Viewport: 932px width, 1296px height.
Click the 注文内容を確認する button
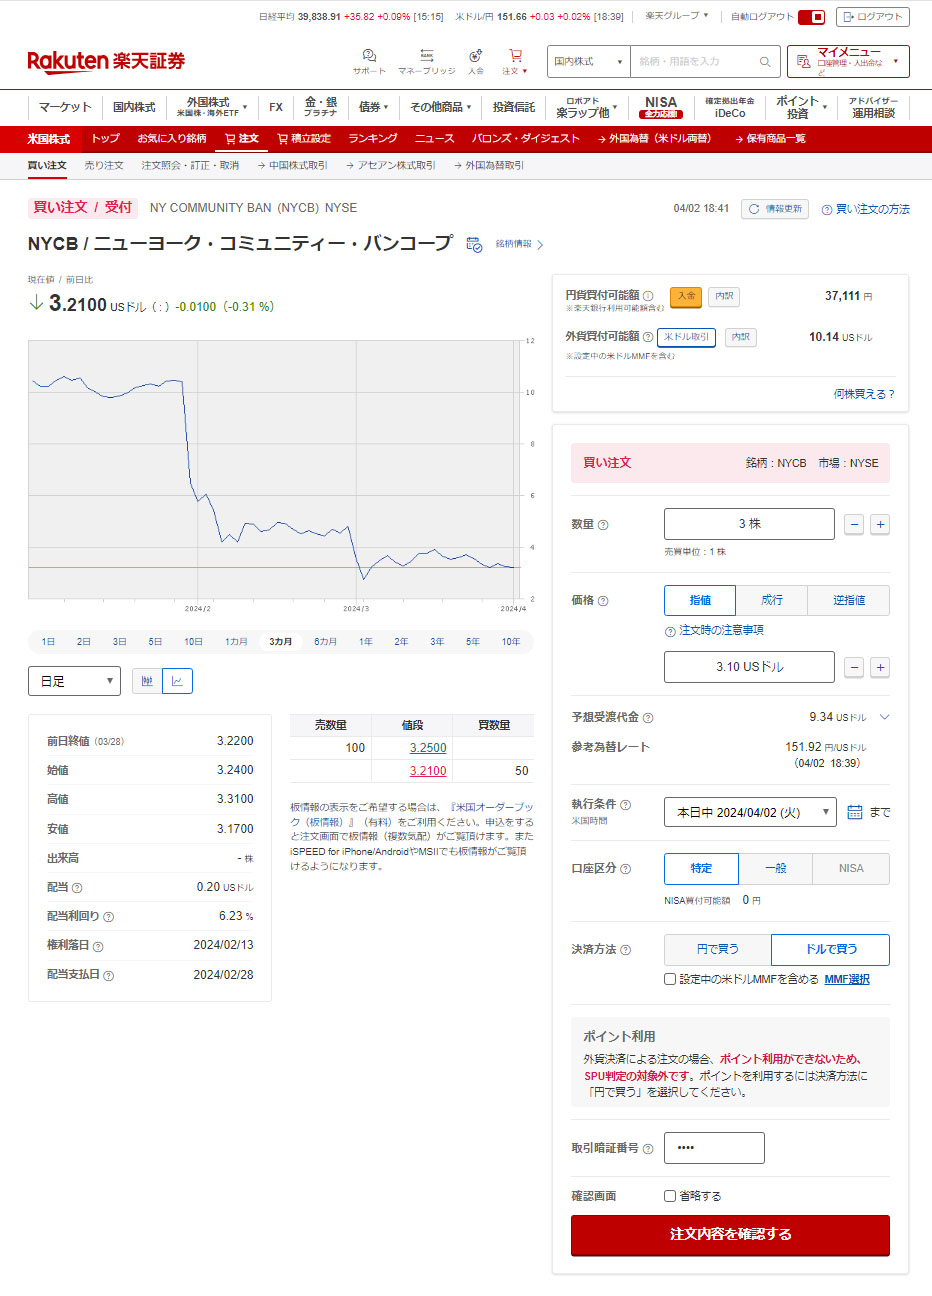point(730,1234)
